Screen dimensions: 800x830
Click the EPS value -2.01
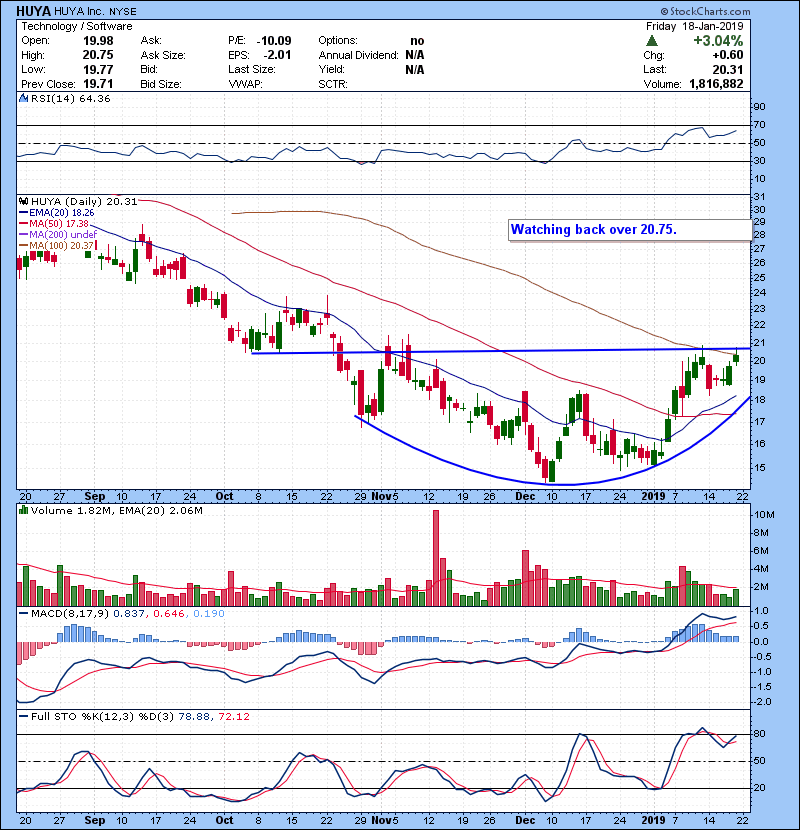coord(277,55)
